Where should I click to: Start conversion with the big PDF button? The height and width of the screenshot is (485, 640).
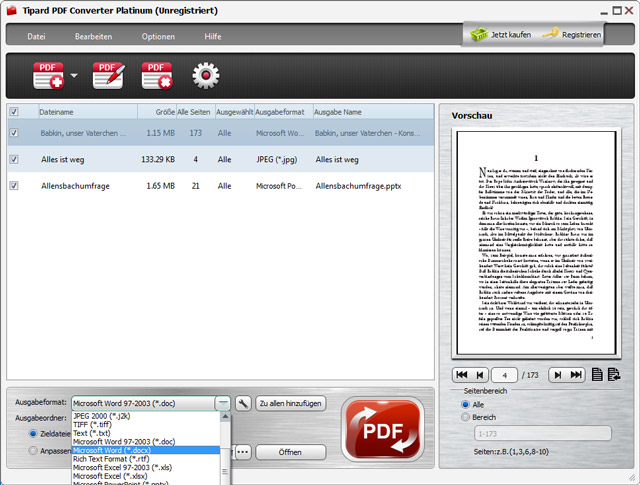(382, 429)
